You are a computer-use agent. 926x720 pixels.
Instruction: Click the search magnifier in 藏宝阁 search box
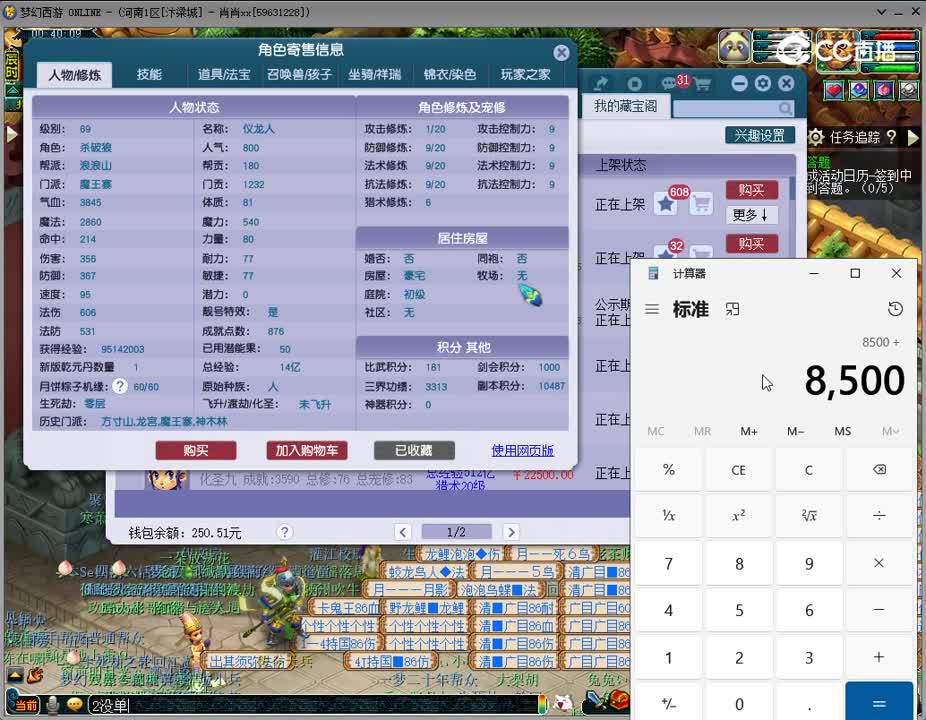tap(784, 108)
